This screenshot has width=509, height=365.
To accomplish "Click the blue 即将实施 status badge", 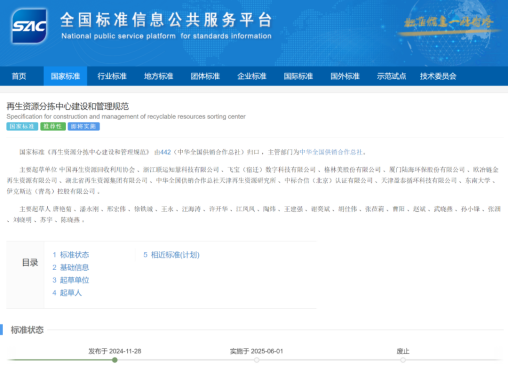I will (x=84, y=126).
